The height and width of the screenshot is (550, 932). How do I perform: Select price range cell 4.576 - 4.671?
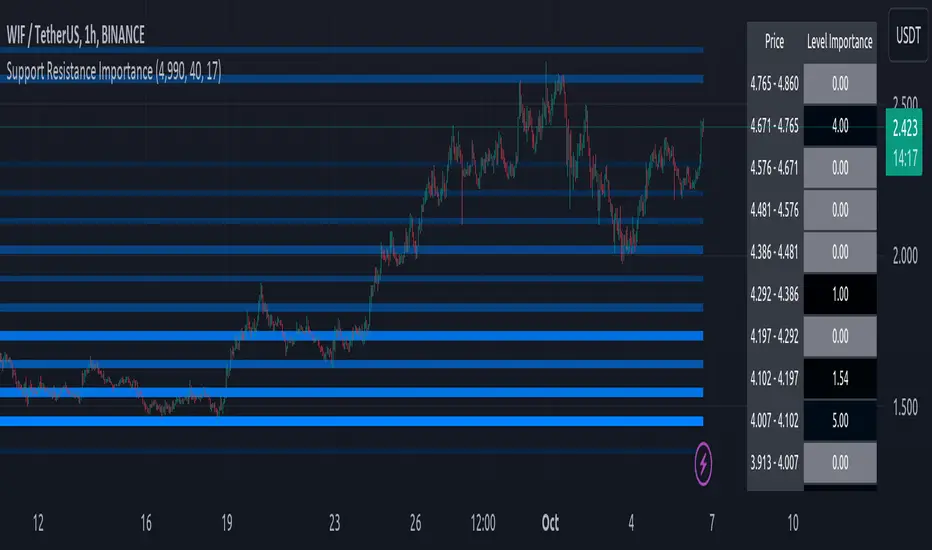point(774,168)
